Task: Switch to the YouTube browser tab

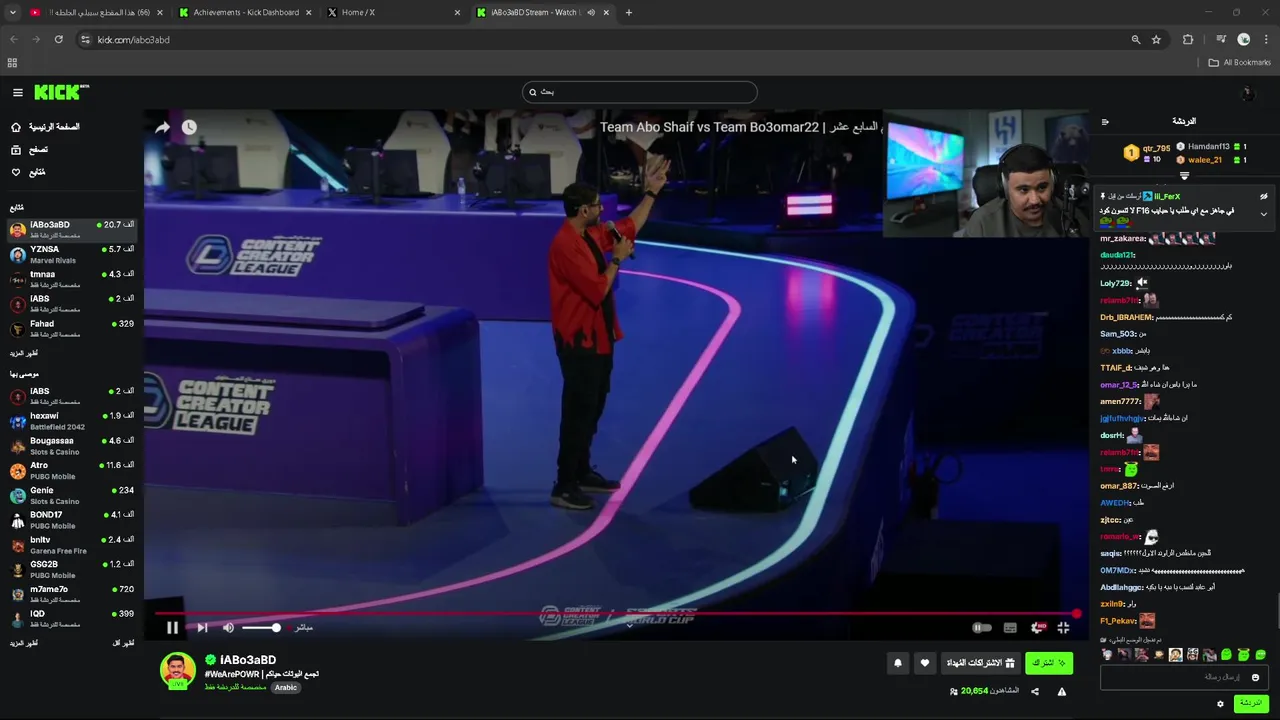Action: point(95,12)
